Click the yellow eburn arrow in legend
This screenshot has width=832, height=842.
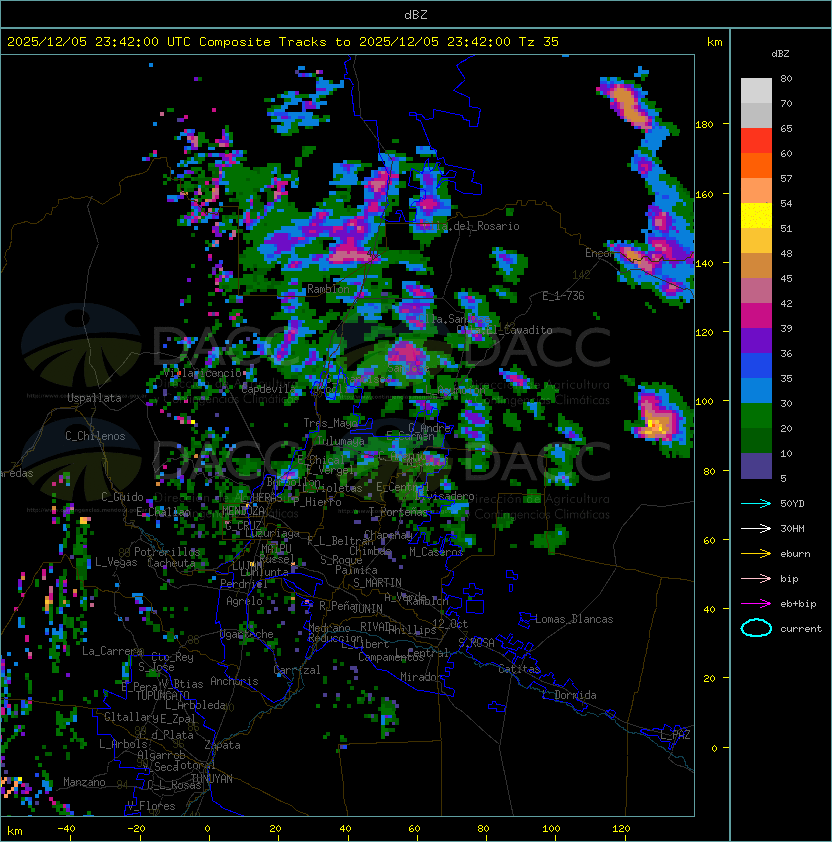756,554
